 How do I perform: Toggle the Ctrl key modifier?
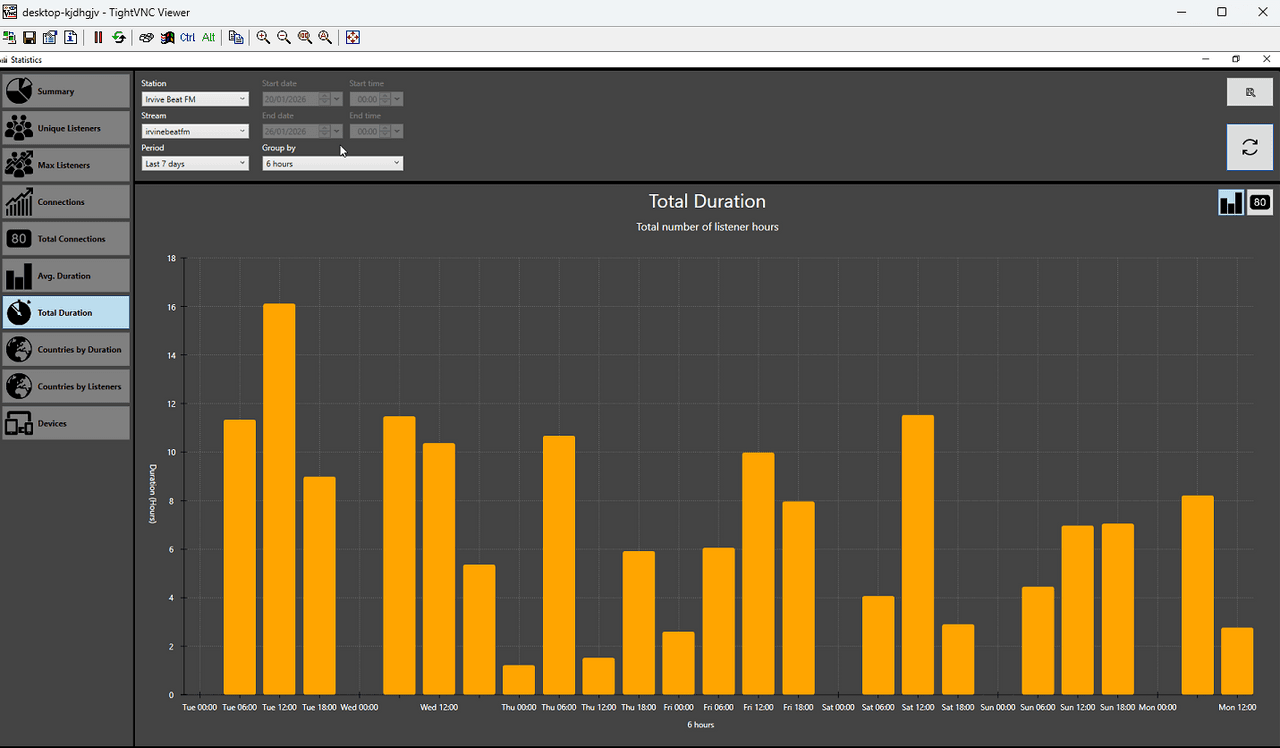click(188, 38)
